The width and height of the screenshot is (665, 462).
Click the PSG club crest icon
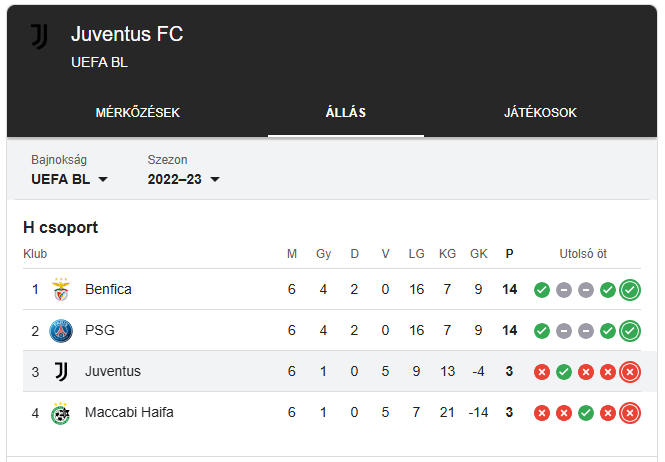[61, 331]
